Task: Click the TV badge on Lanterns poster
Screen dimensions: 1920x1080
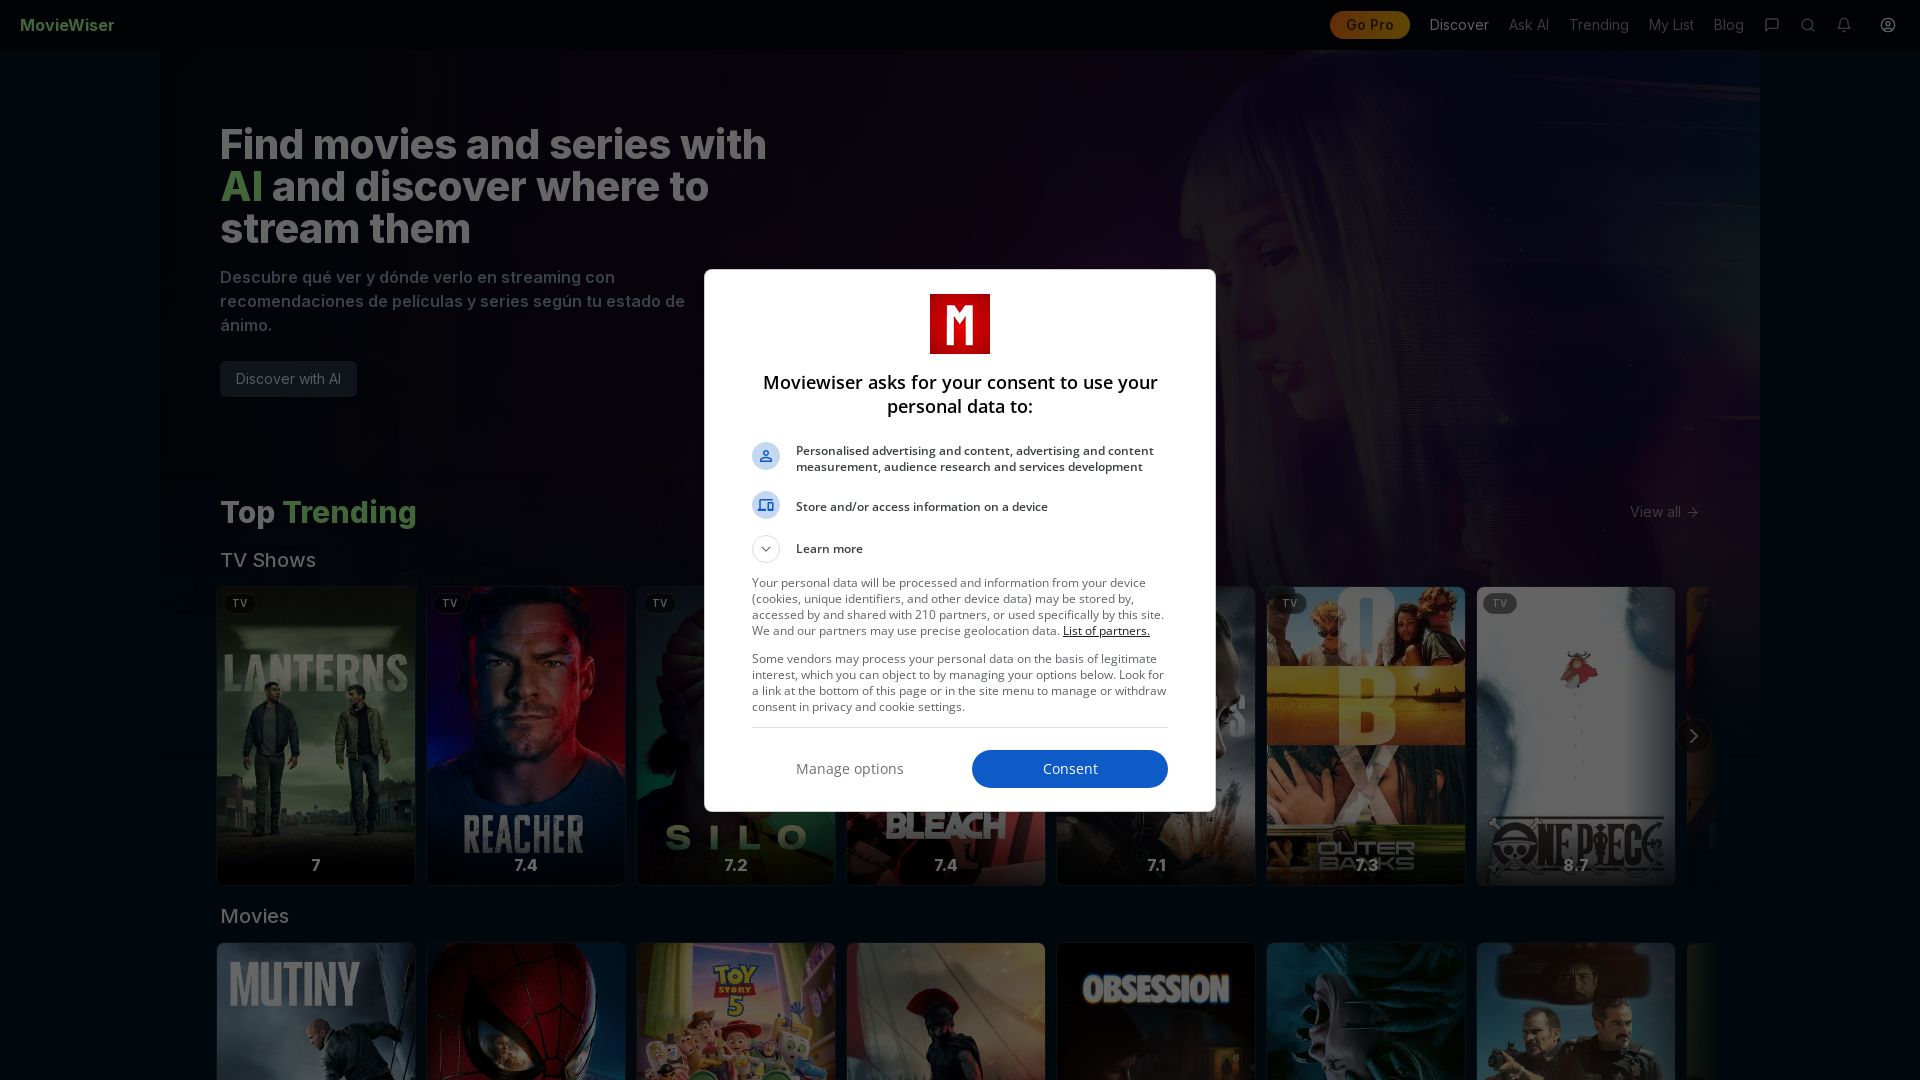Action: (x=240, y=603)
